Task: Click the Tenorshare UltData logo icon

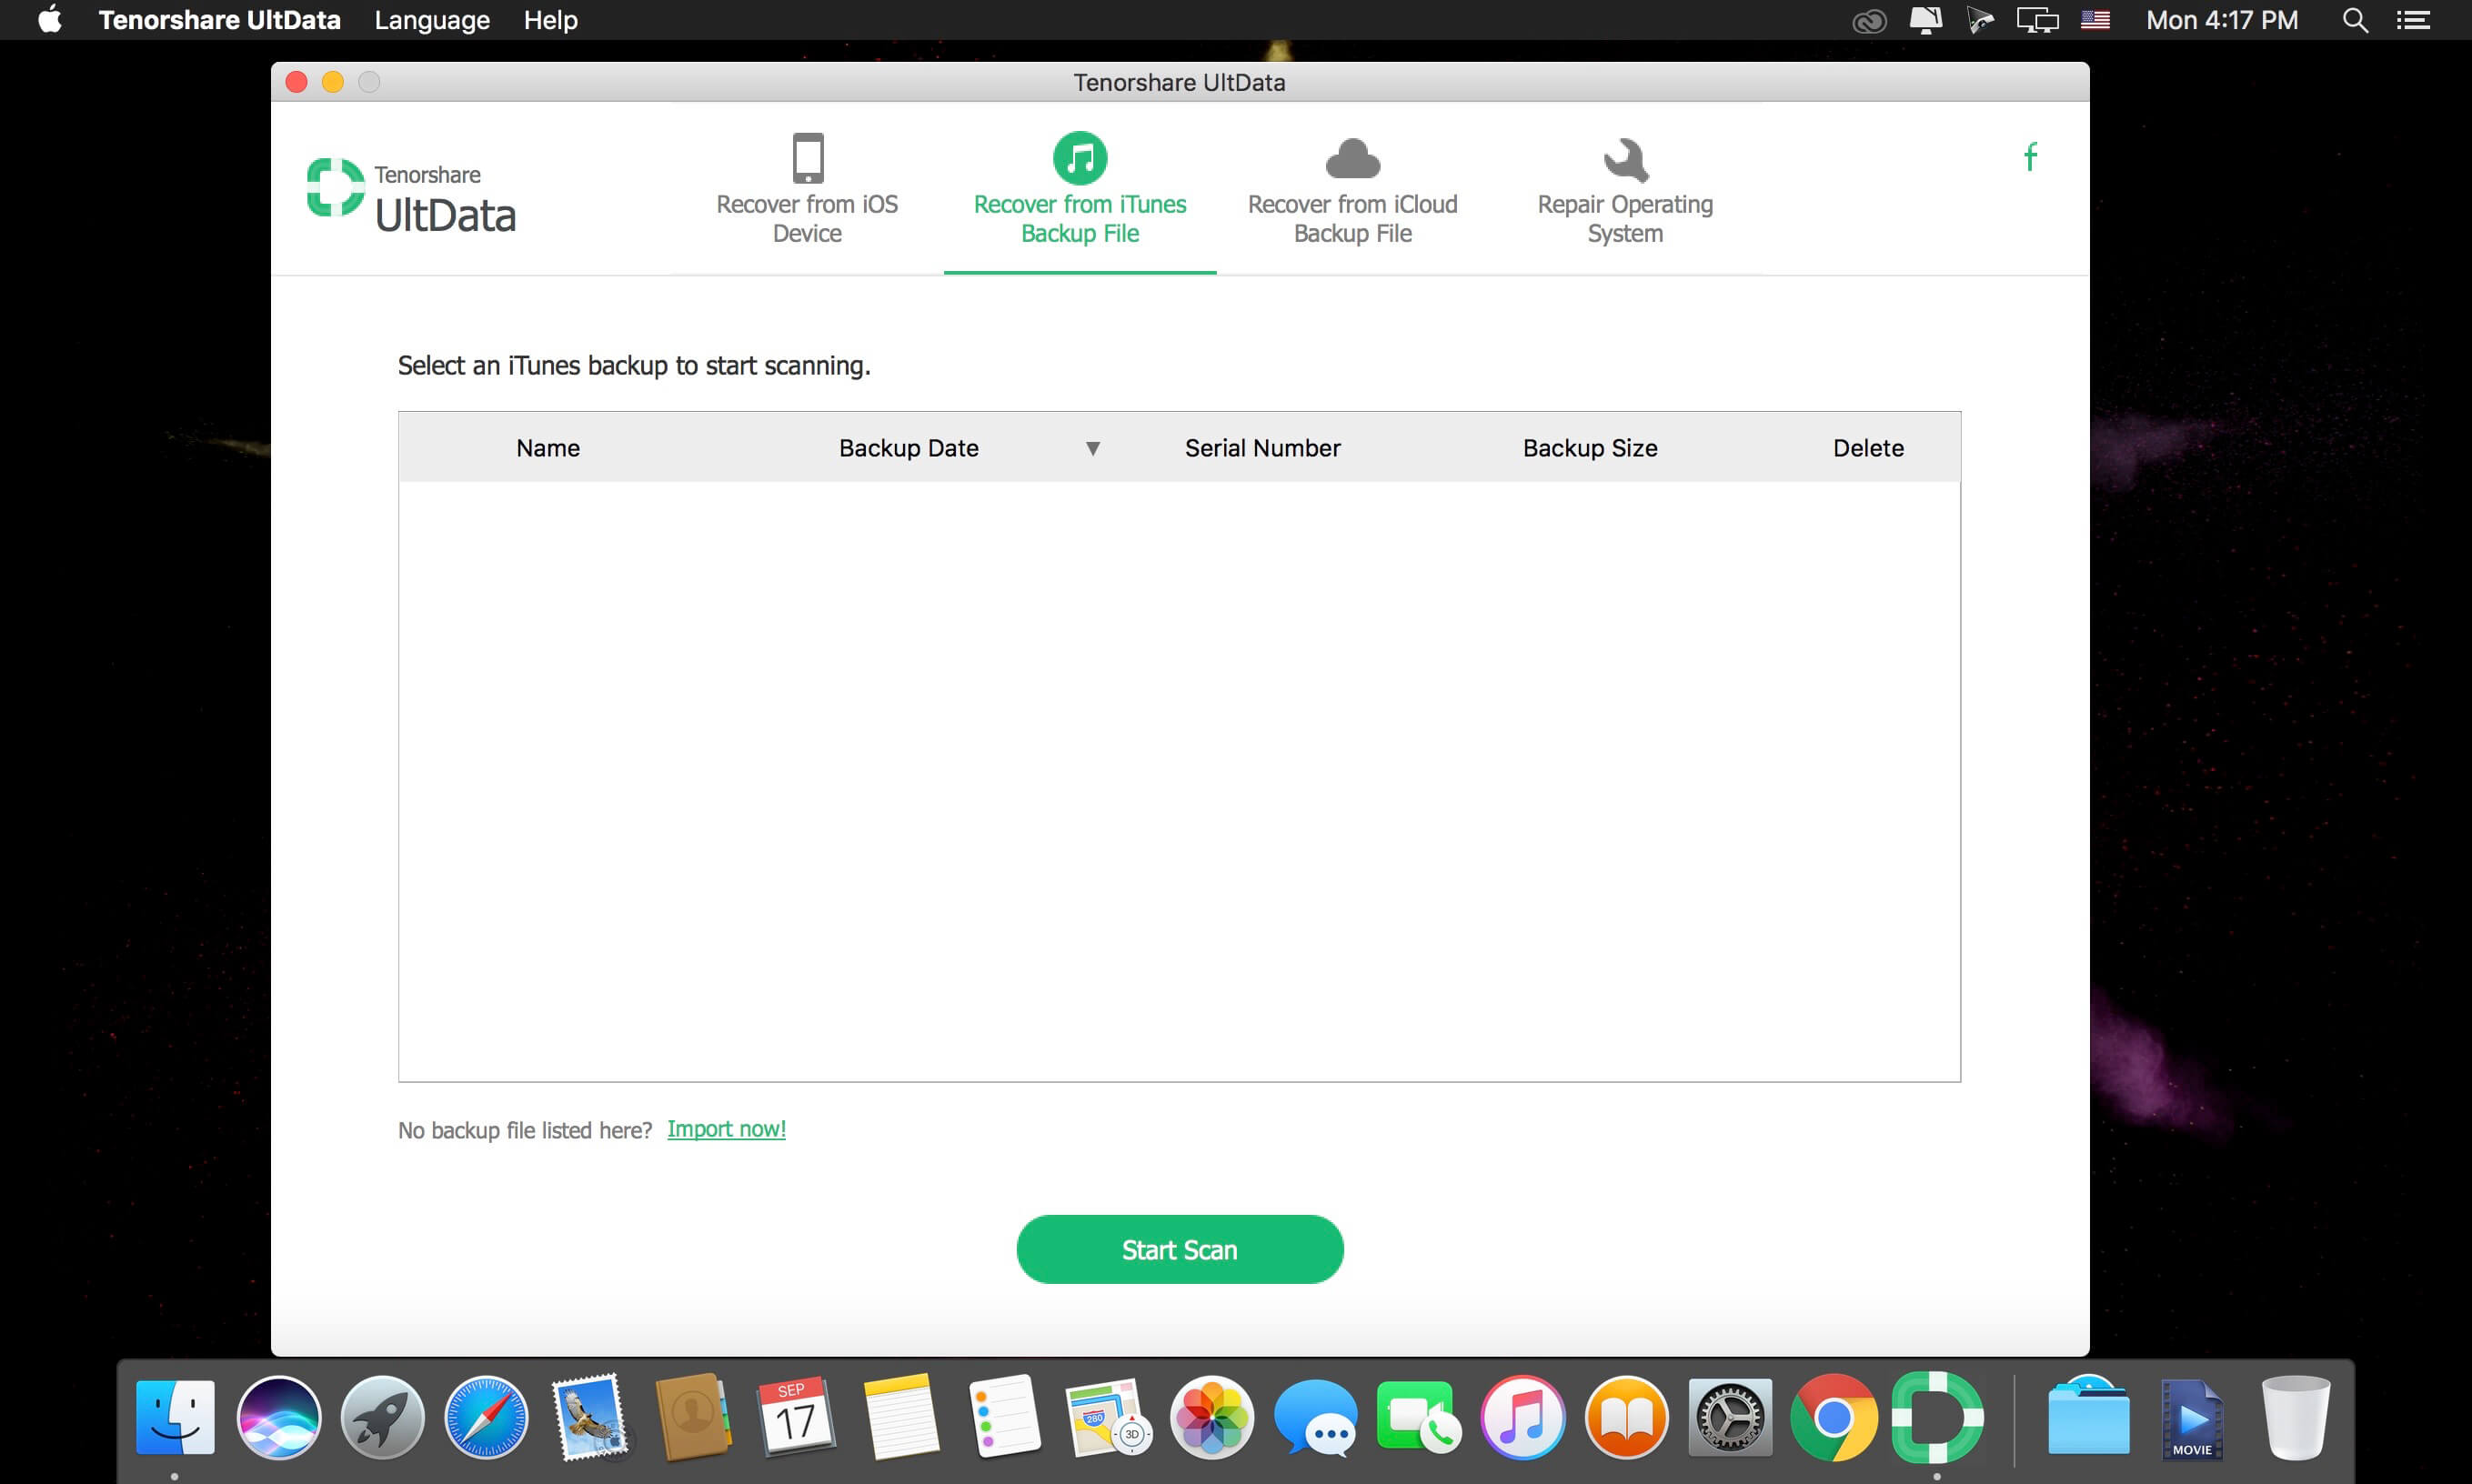Action: point(339,189)
